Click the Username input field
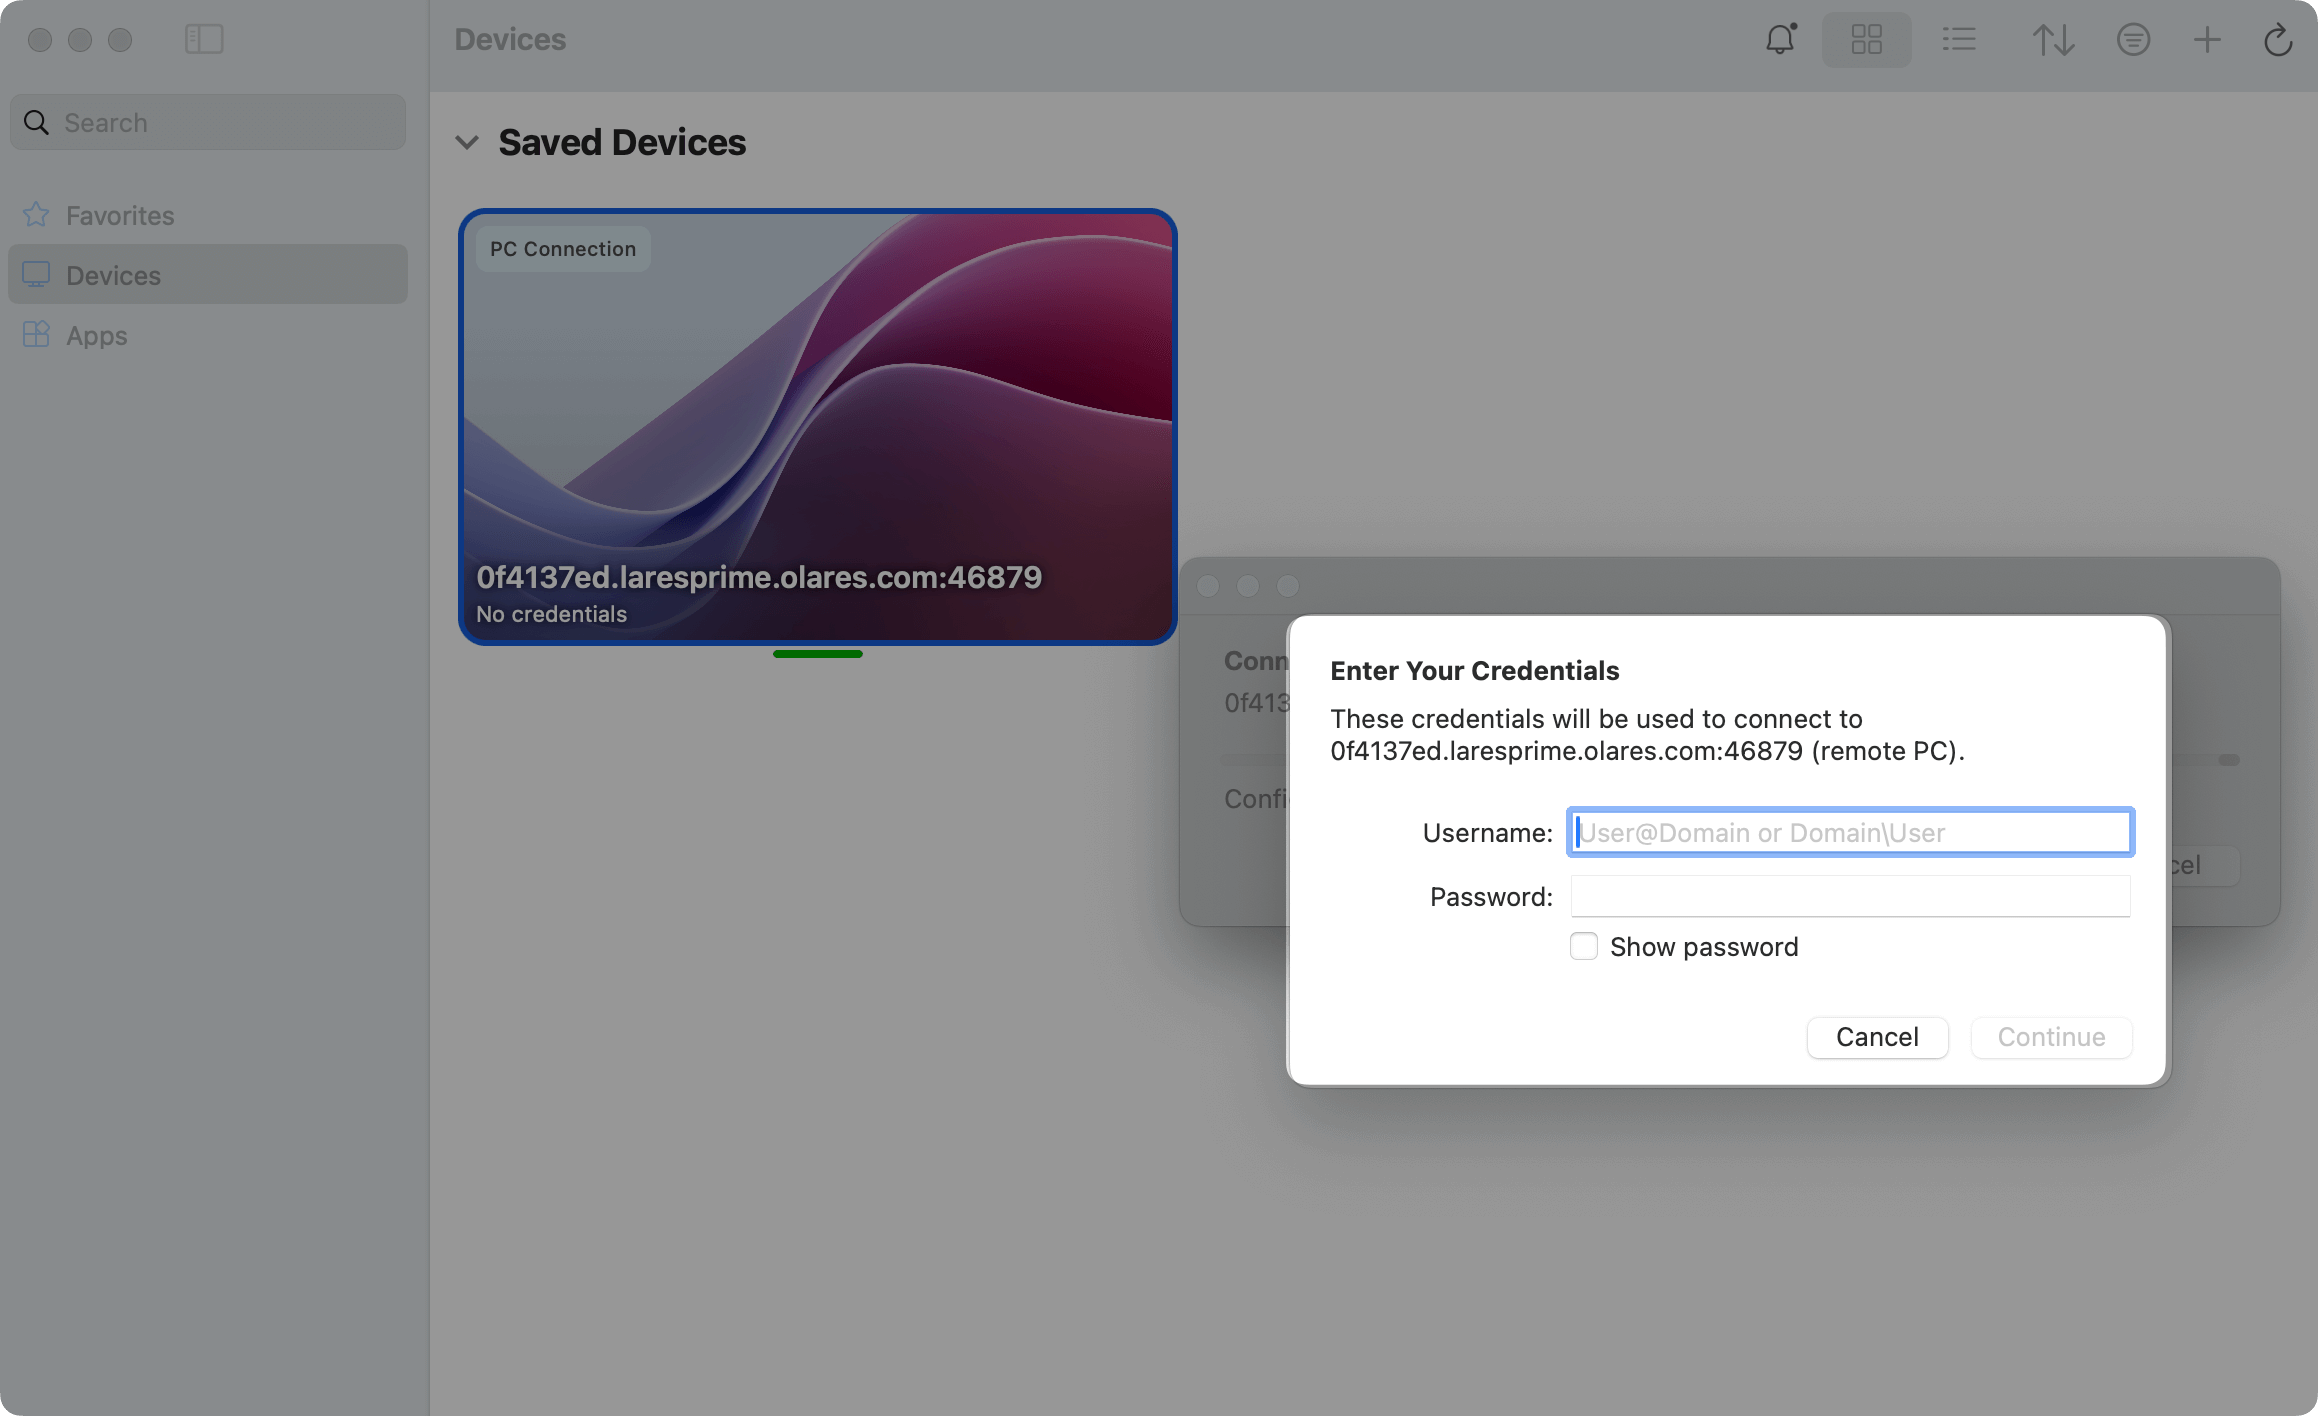 click(1850, 832)
